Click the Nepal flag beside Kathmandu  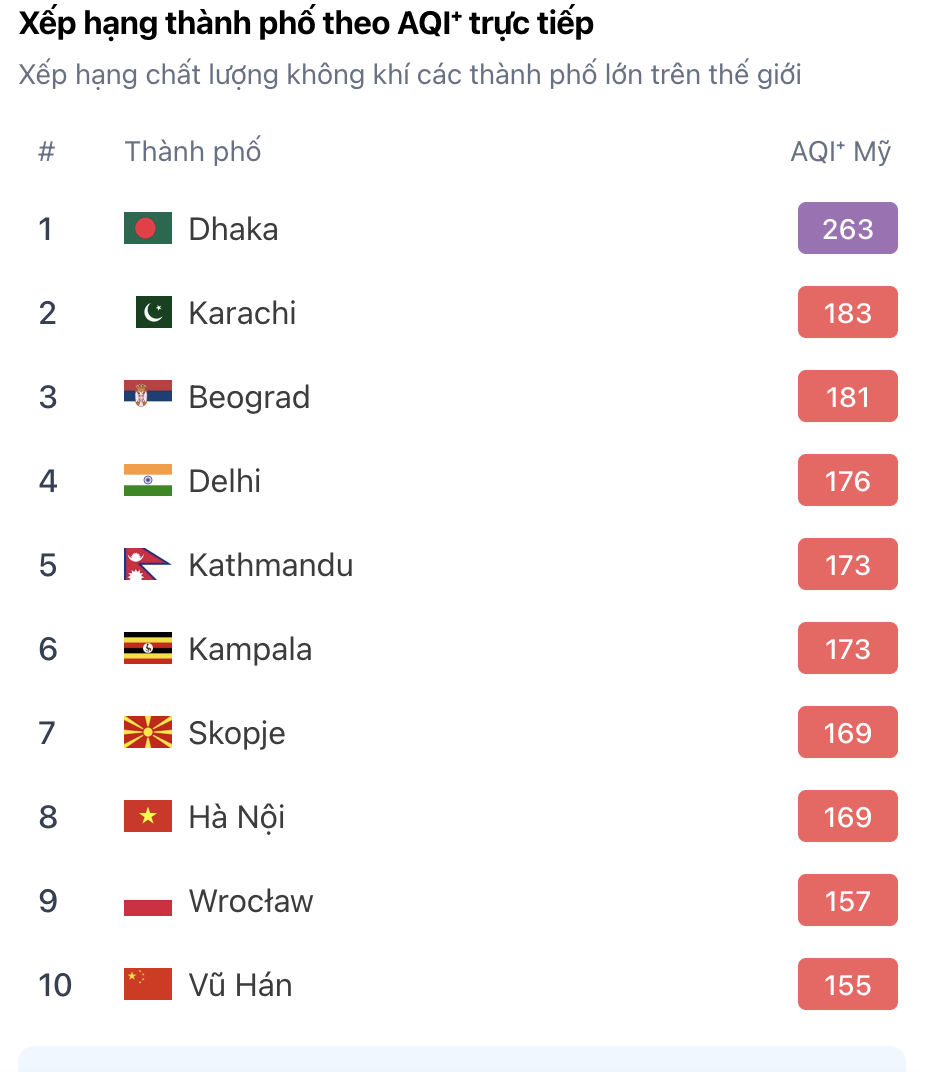click(145, 565)
